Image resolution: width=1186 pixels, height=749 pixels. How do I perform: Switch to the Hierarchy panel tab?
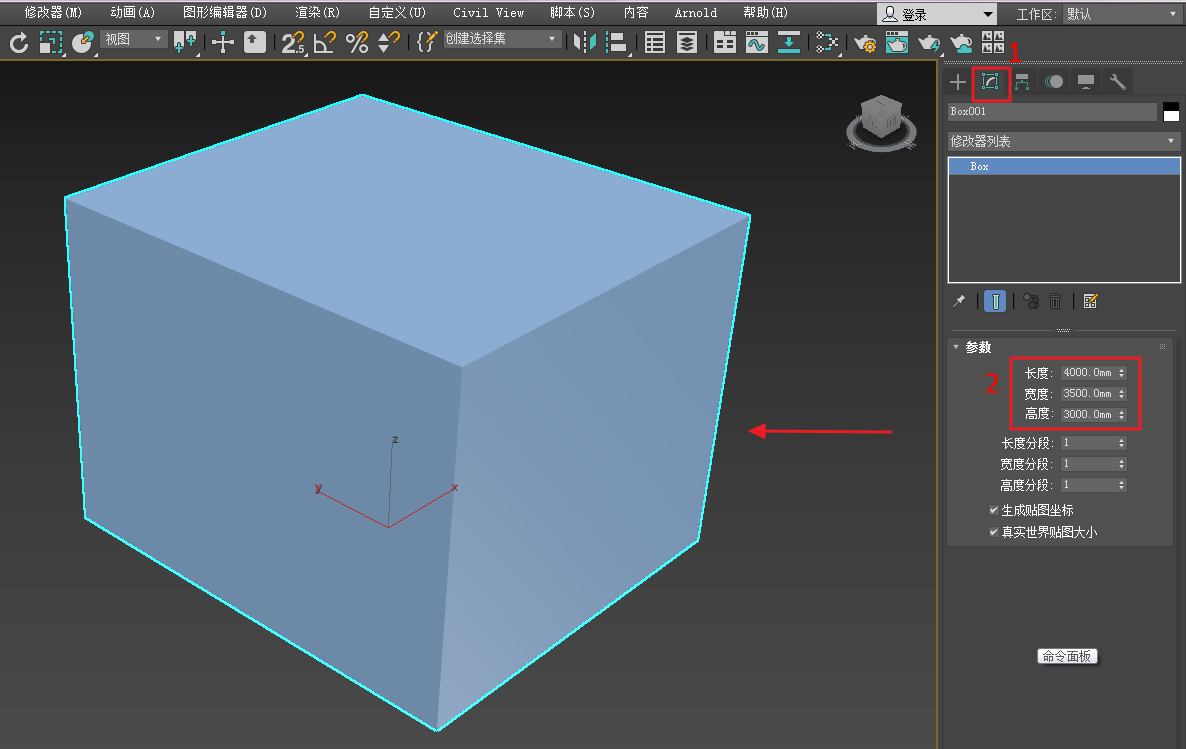[x=1022, y=82]
